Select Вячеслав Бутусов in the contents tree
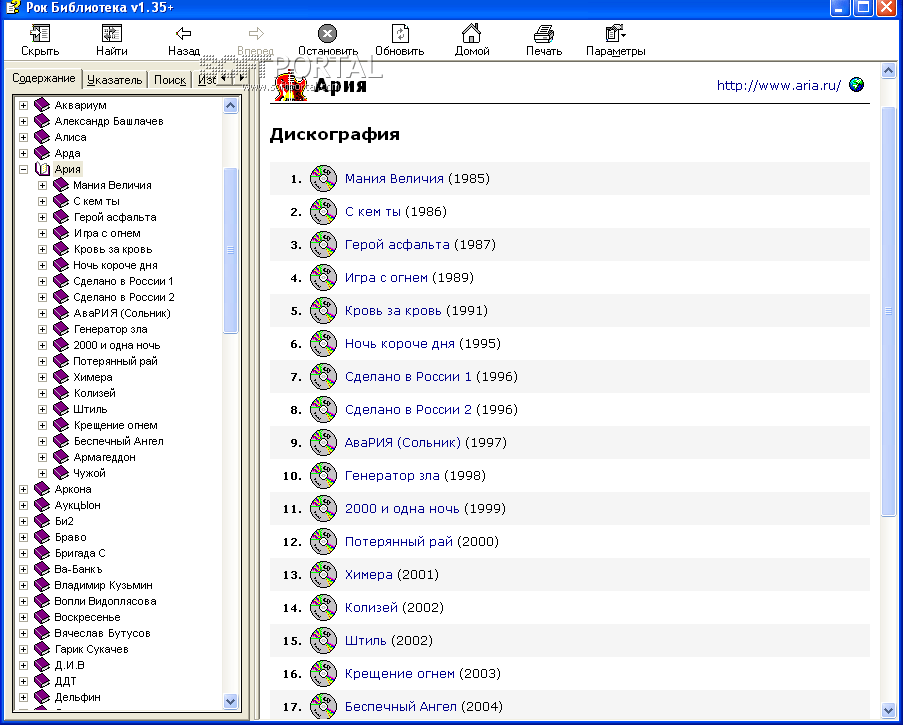 pos(103,633)
